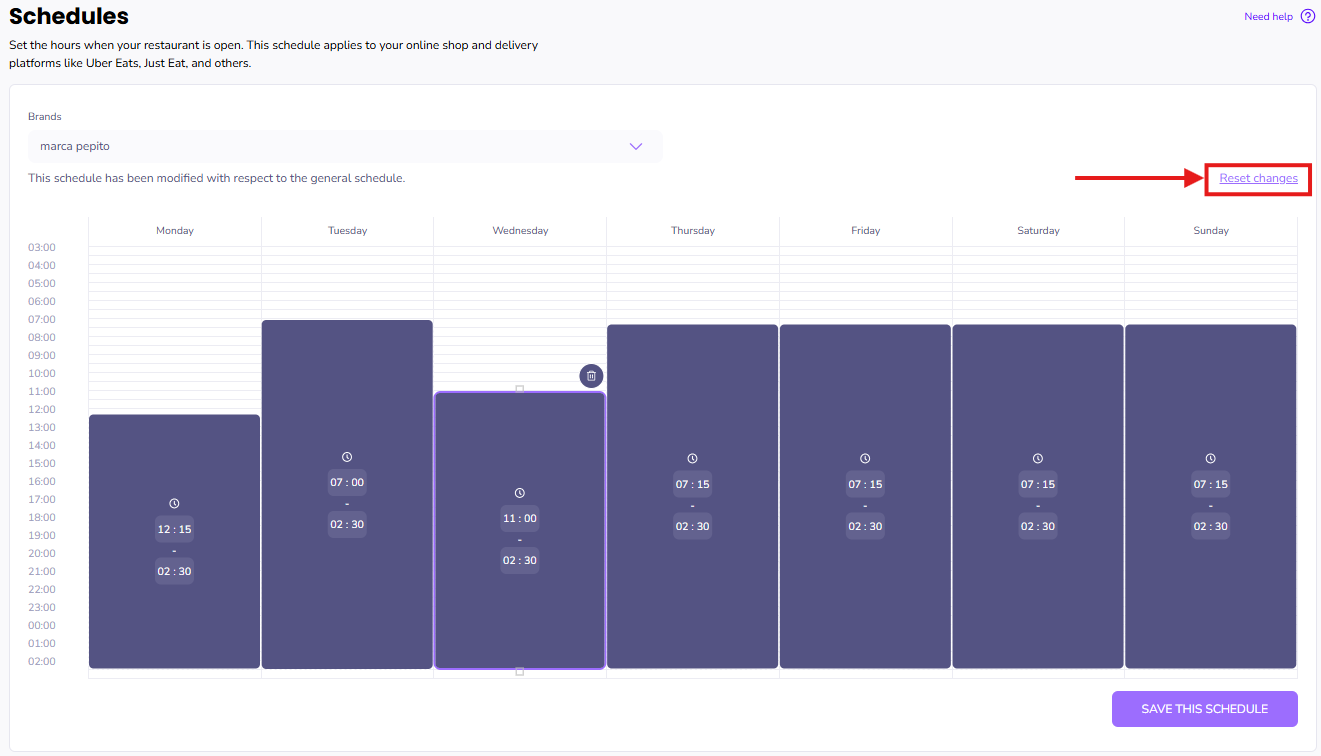Edit Sunday start time 07 : 15

pos(1210,484)
